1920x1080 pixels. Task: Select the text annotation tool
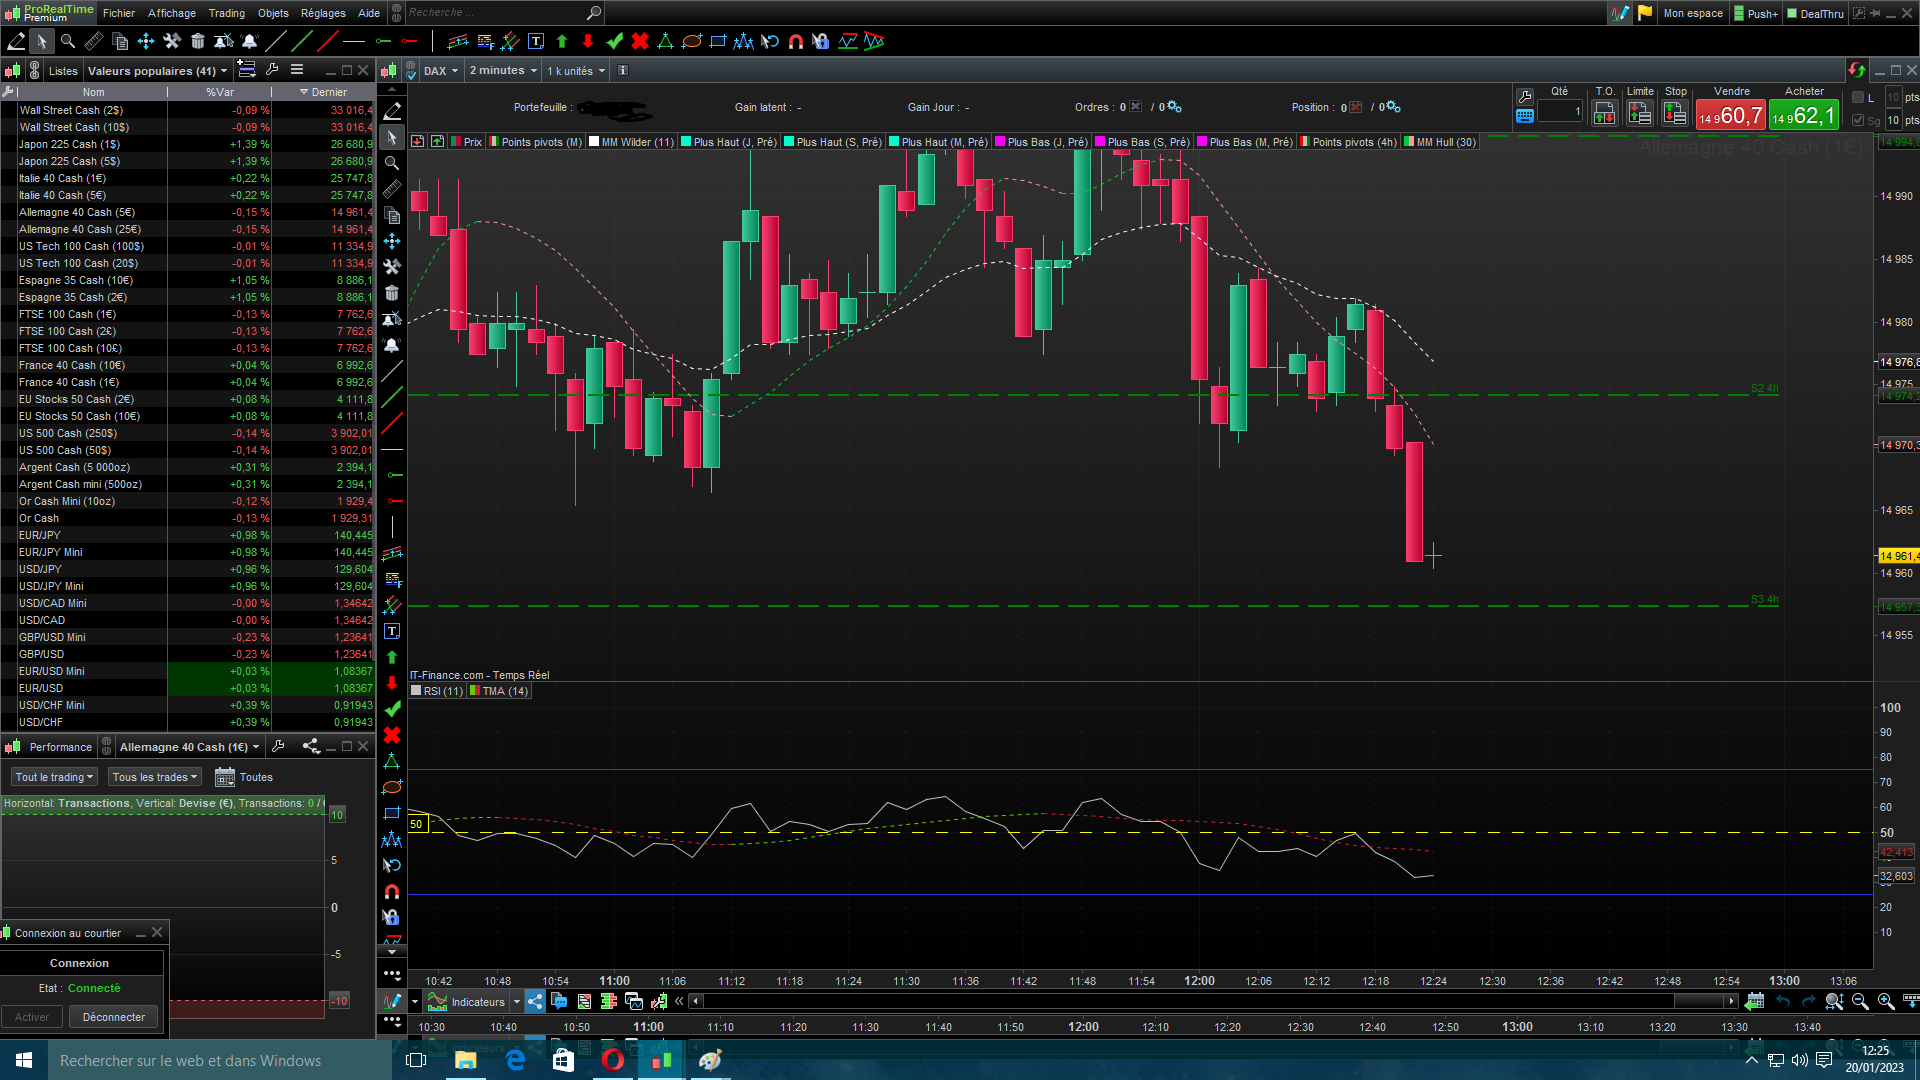[x=536, y=41]
